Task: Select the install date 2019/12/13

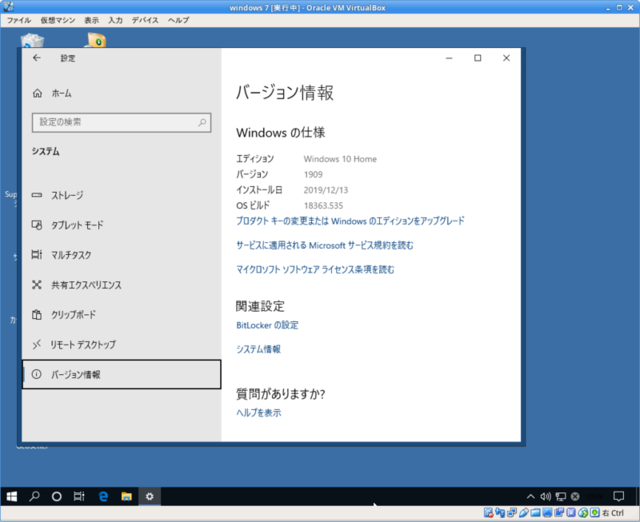Action: [326, 190]
